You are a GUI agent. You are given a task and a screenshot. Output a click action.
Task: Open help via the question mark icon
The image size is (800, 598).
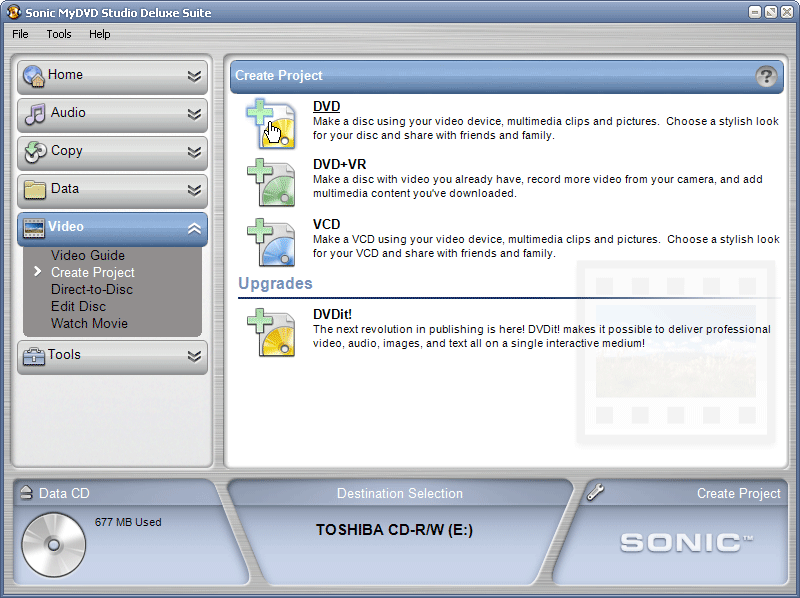766,77
